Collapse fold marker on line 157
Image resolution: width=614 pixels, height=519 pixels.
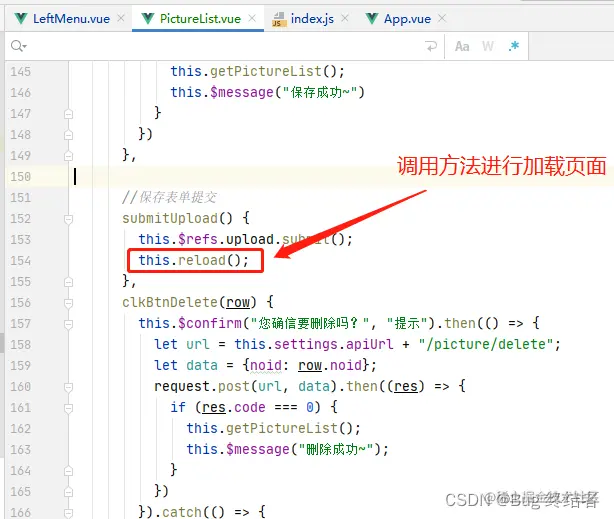click(69, 324)
